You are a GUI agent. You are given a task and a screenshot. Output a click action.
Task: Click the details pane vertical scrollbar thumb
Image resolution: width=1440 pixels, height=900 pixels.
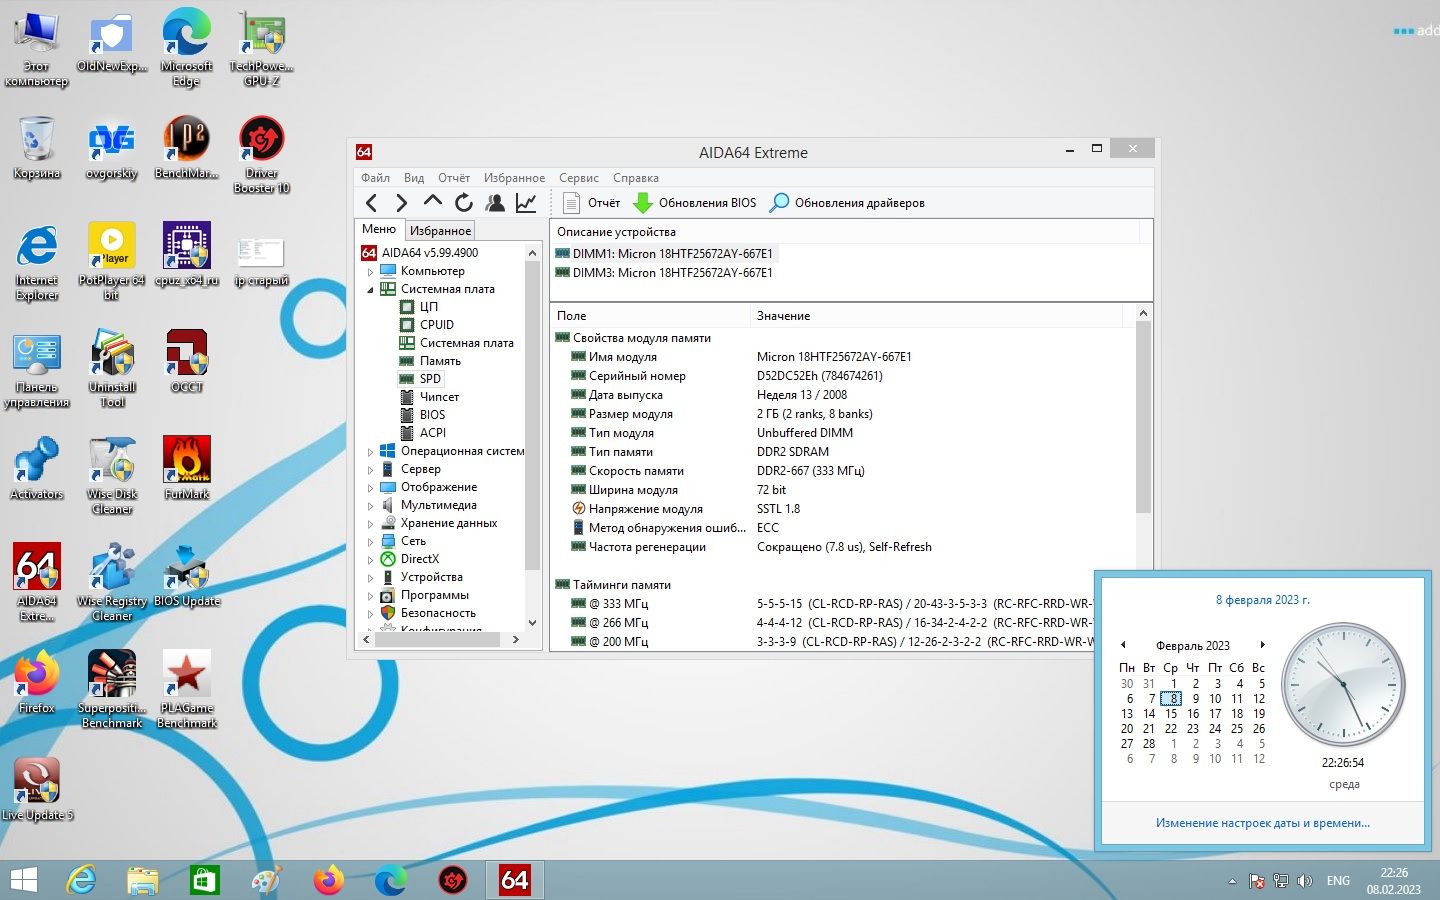click(1143, 418)
